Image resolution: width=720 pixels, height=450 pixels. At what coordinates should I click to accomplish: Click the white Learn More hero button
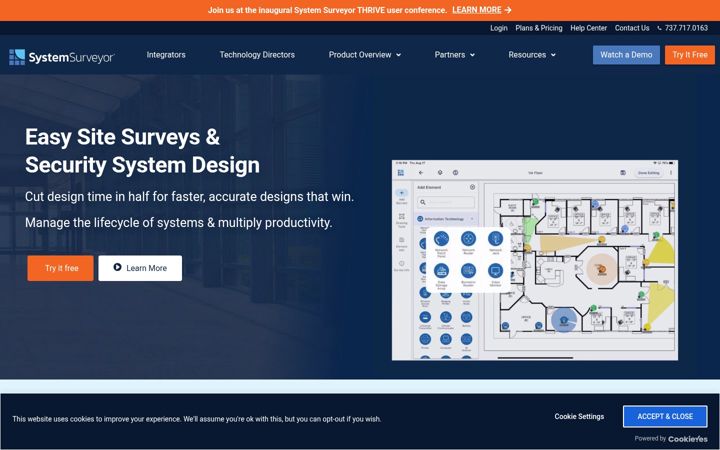point(140,268)
